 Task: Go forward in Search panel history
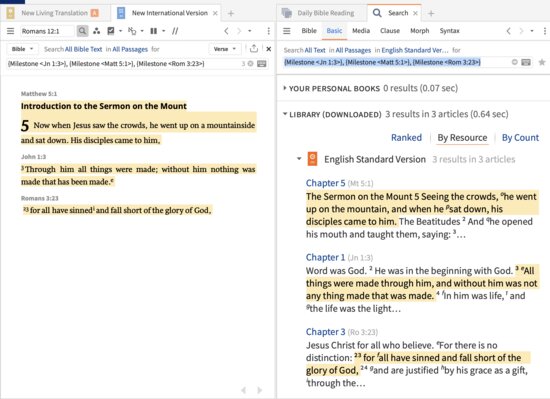521,31
